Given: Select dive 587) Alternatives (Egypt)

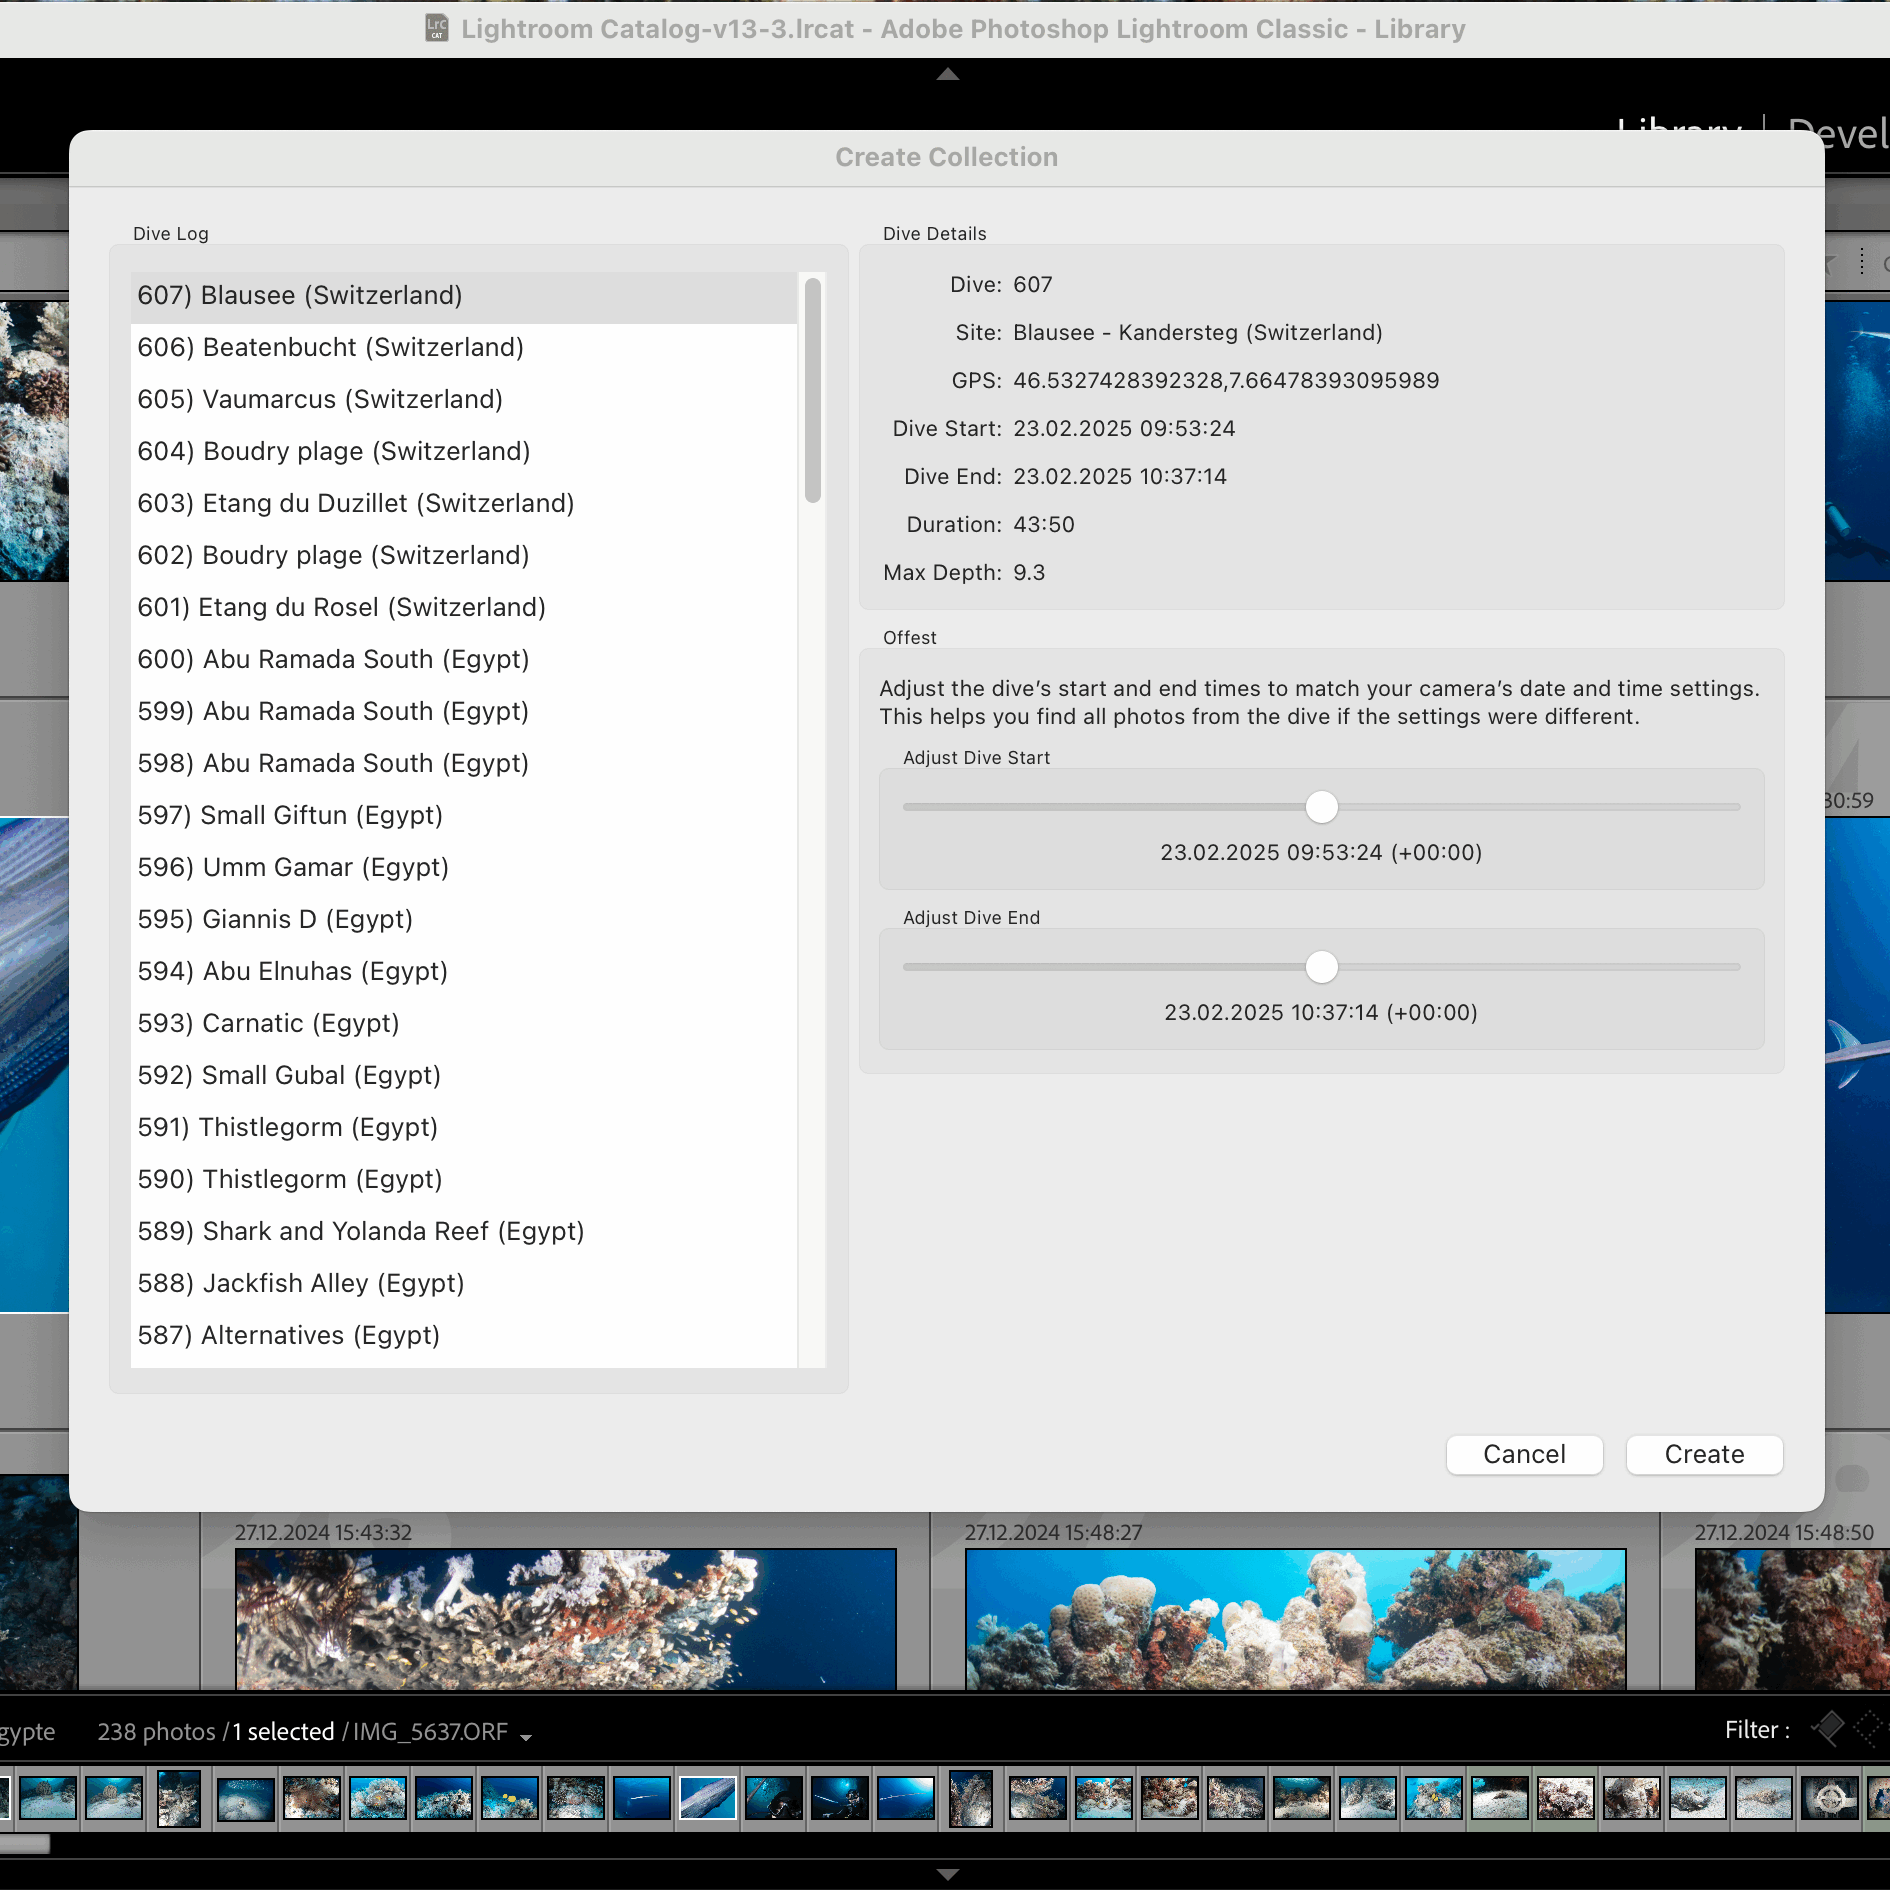Looking at the screenshot, I should [464, 1336].
